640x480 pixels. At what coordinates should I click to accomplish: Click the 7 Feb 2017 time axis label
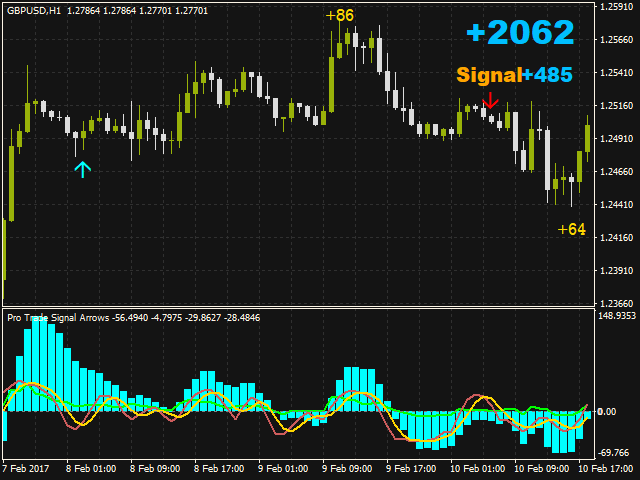[x=26, y=468]
